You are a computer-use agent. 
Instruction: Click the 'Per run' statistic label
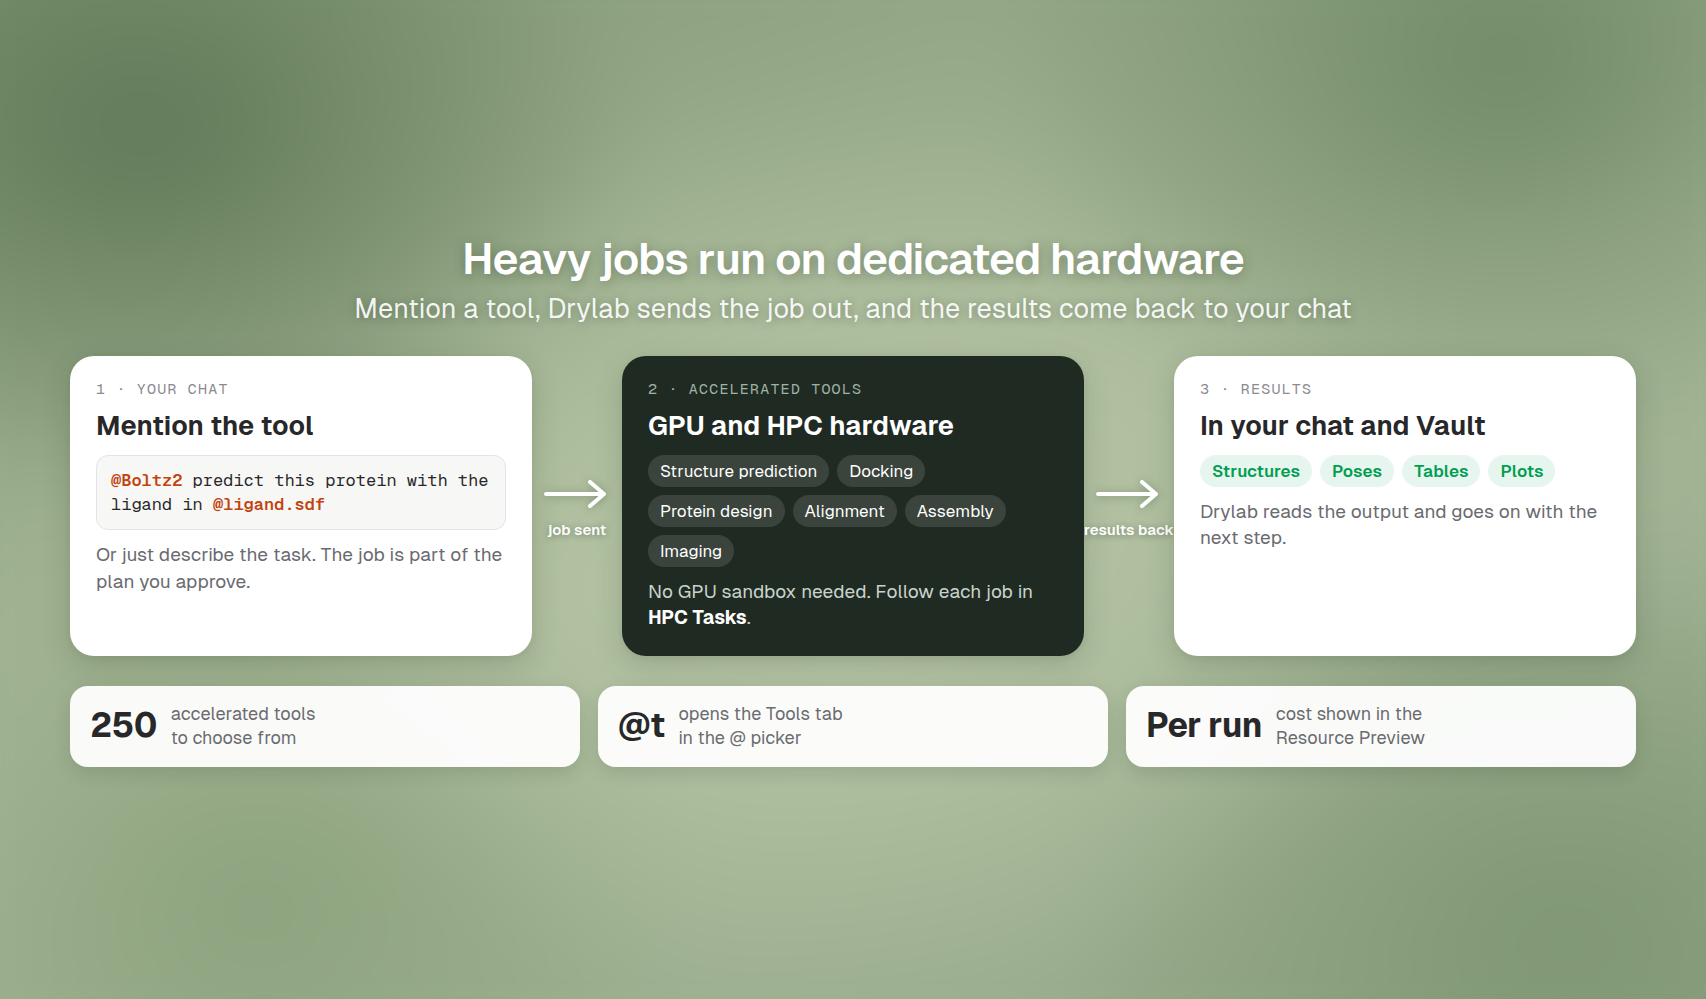[1204, 726]
